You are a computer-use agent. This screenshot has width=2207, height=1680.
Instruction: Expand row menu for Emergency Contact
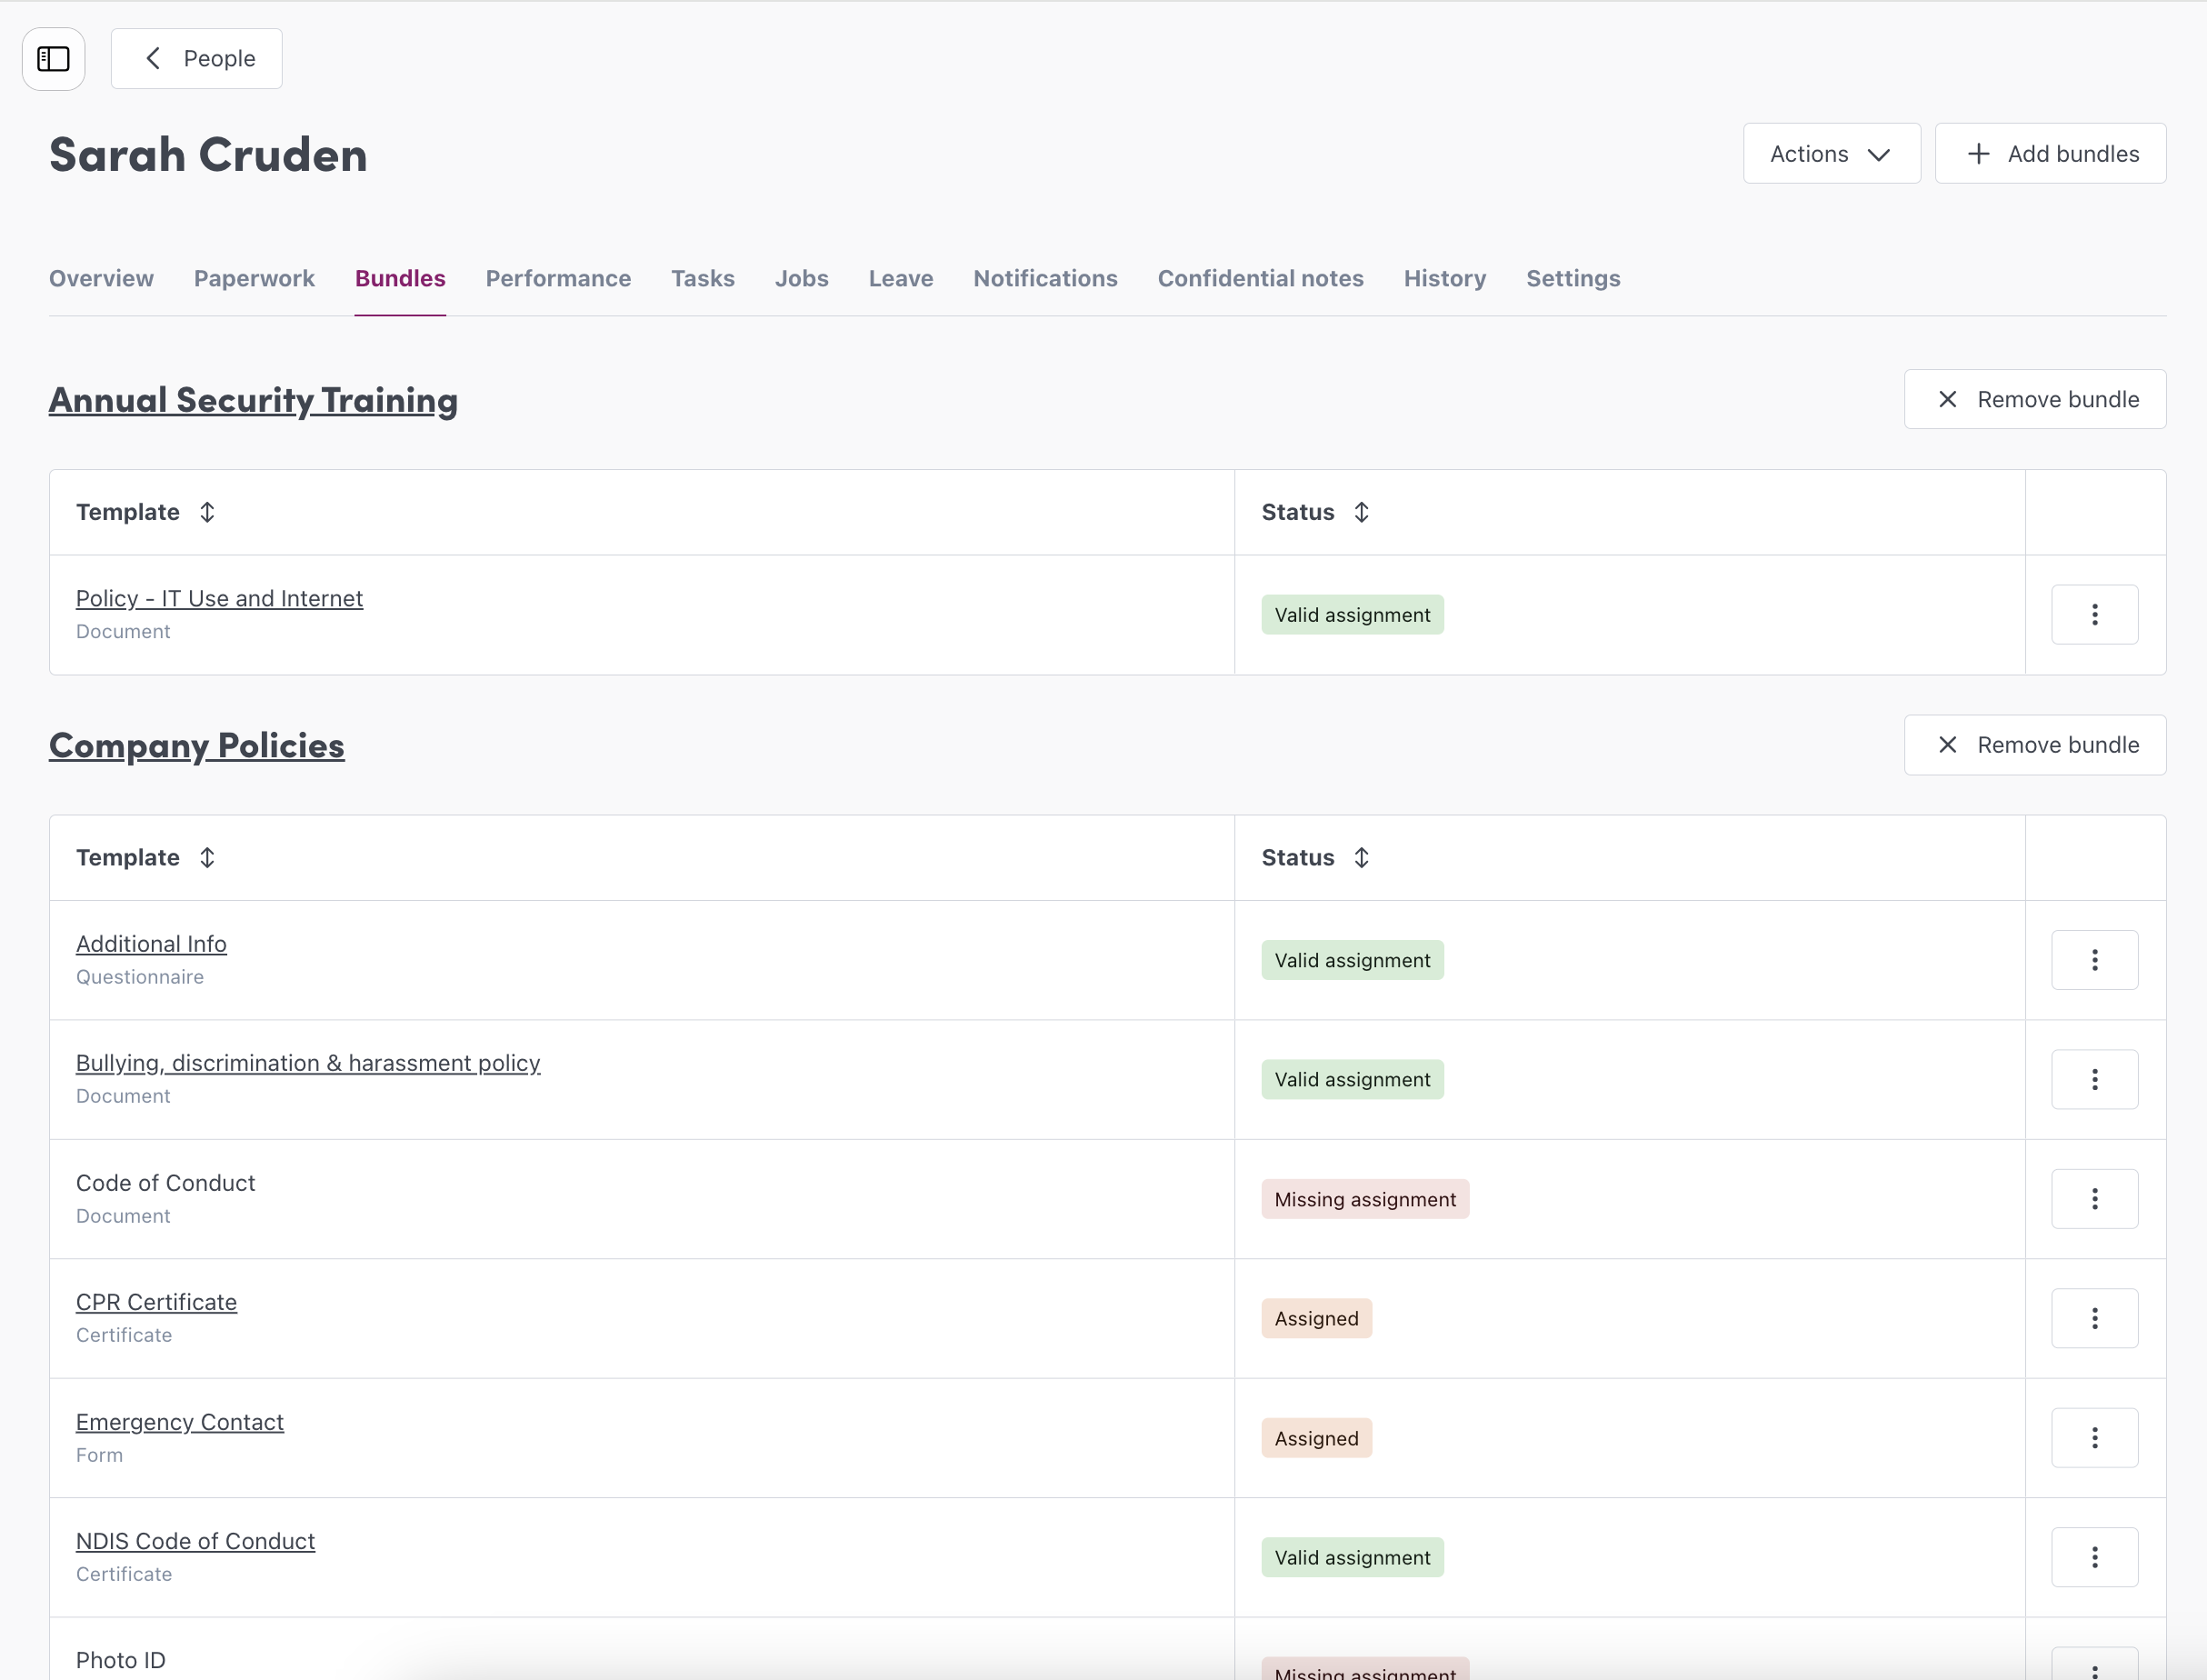tap(2094, 1438)
